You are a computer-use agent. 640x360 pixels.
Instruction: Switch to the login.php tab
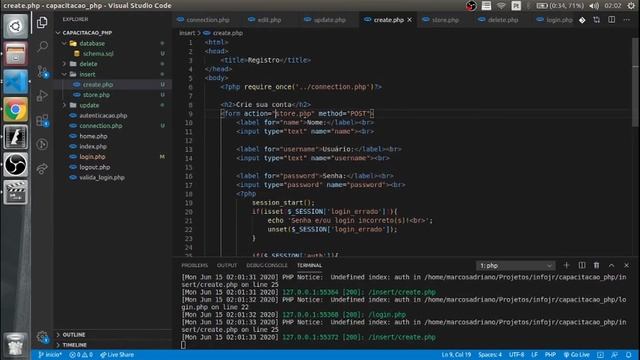click(554, 20)
